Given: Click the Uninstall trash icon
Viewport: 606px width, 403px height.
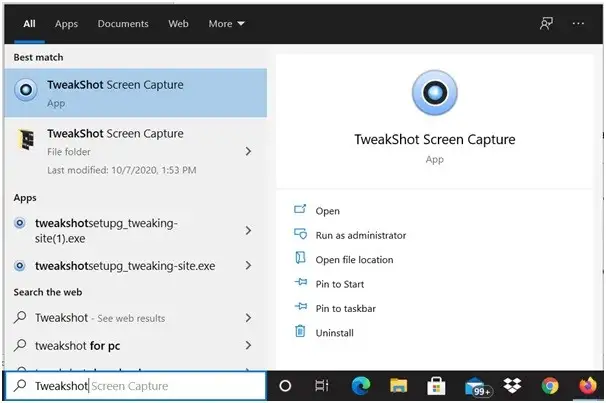Looking at the screenshot, I should click(x=300, y=331).
